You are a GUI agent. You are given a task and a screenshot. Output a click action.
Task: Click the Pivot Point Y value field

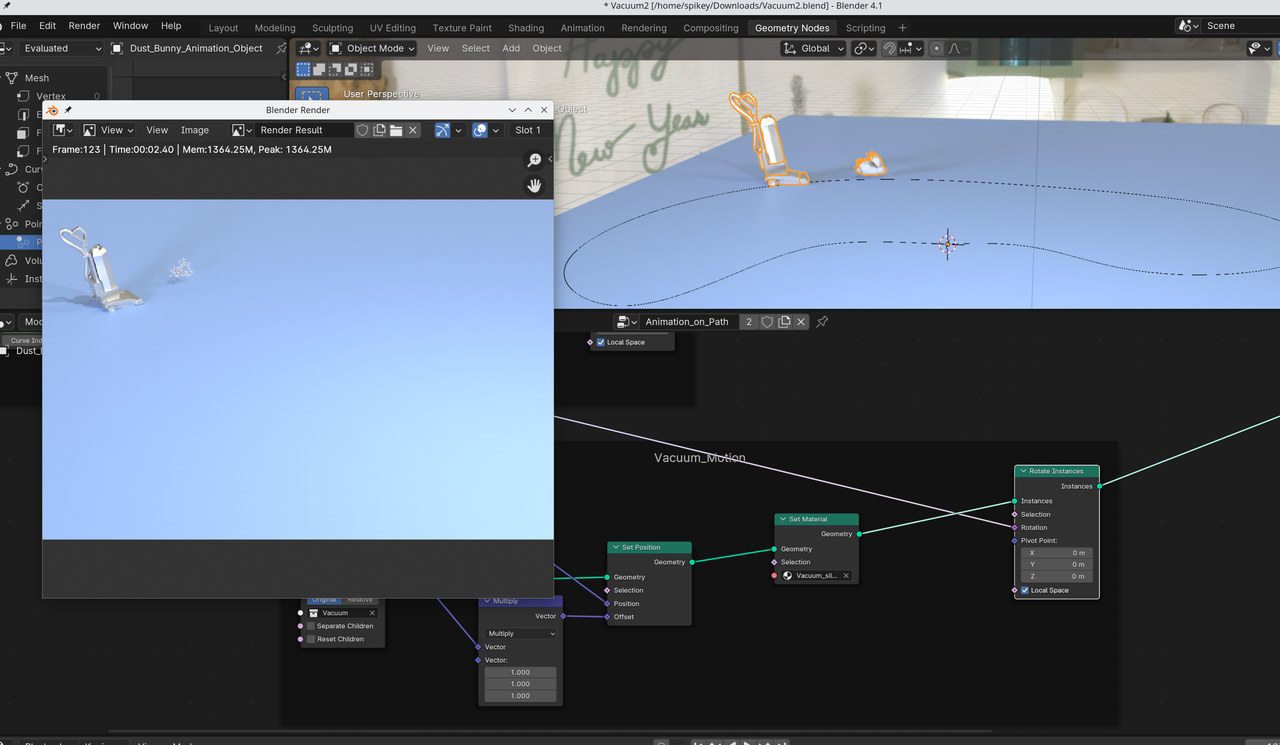click(1056, 564)
